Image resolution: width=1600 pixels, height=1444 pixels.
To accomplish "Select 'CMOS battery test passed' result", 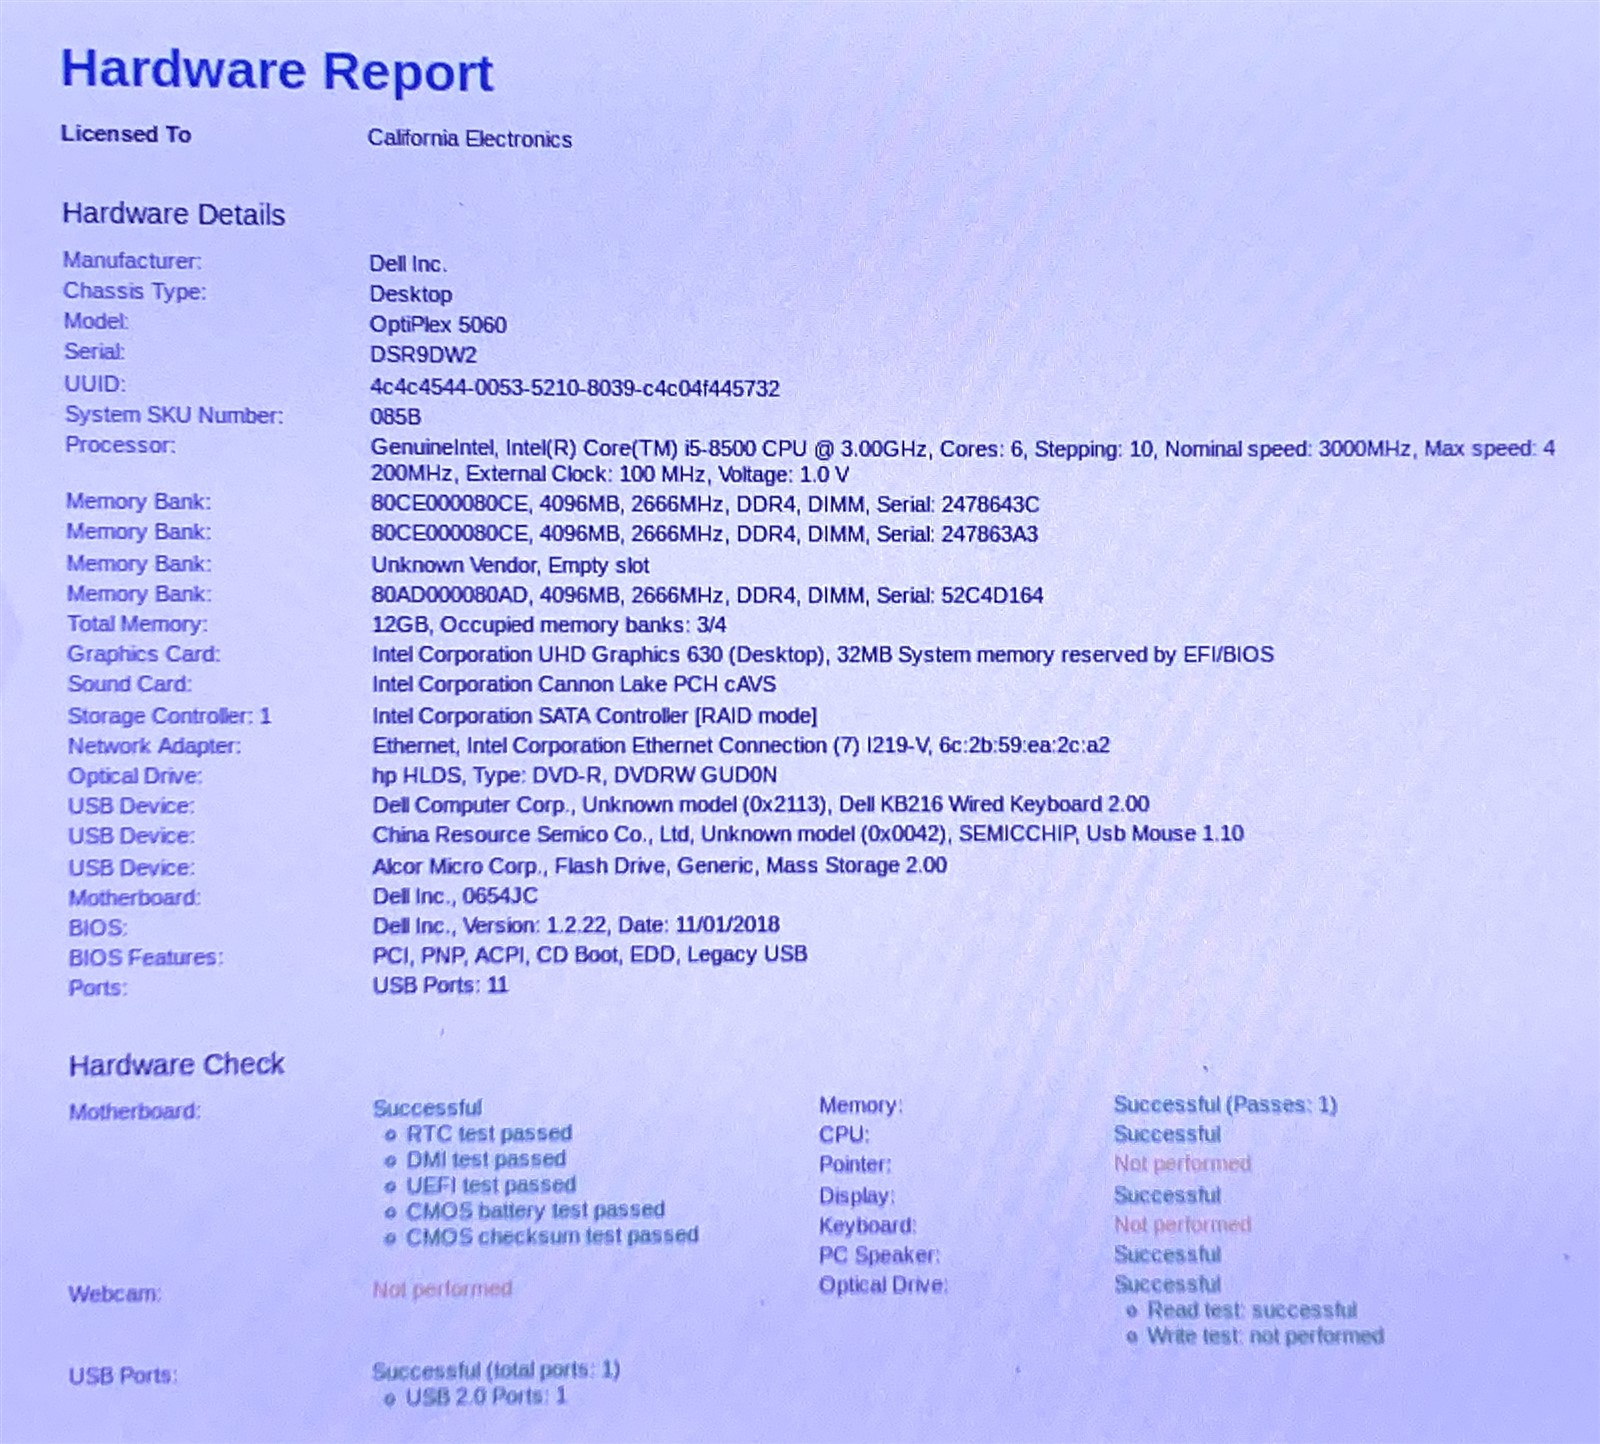I will [x=535, y=1211].
